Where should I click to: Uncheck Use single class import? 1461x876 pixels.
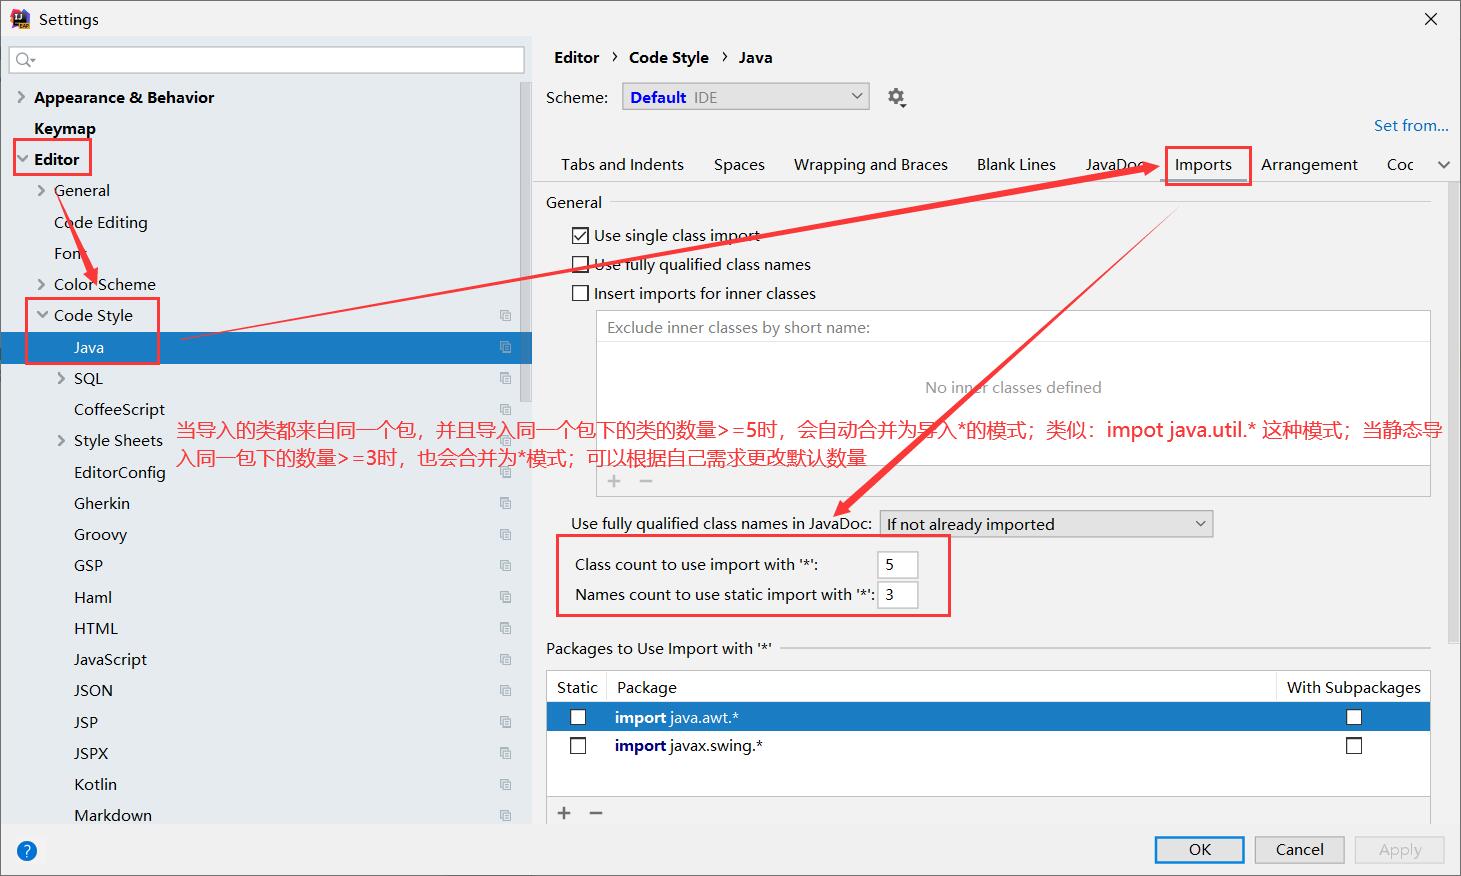tap(580, 236)
